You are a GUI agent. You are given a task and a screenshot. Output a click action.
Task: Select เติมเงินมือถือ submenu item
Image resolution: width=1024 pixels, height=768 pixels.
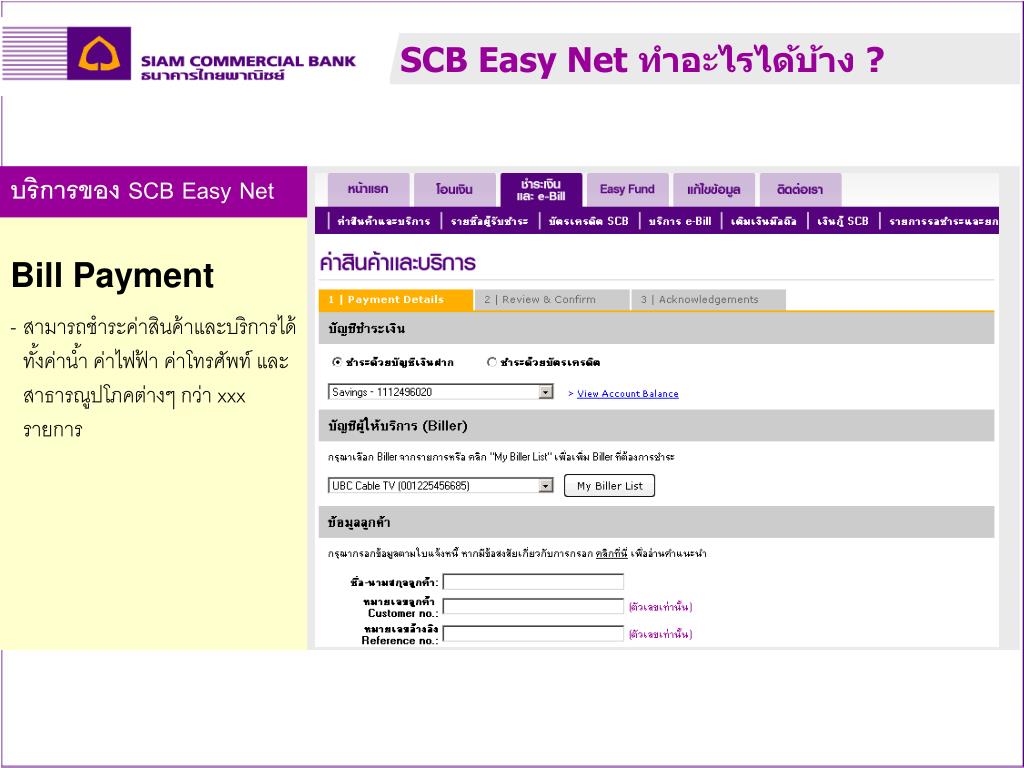click(763, 221)
